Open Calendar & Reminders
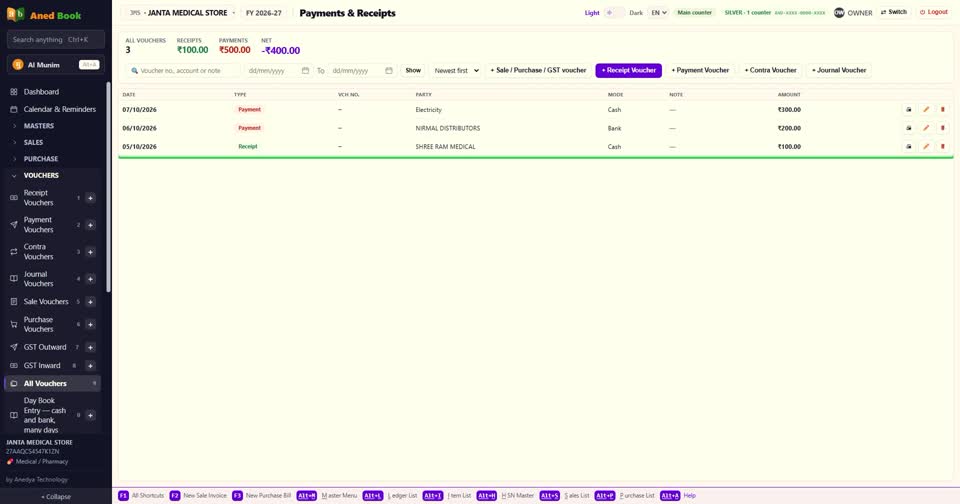 [x=59, y=109]
